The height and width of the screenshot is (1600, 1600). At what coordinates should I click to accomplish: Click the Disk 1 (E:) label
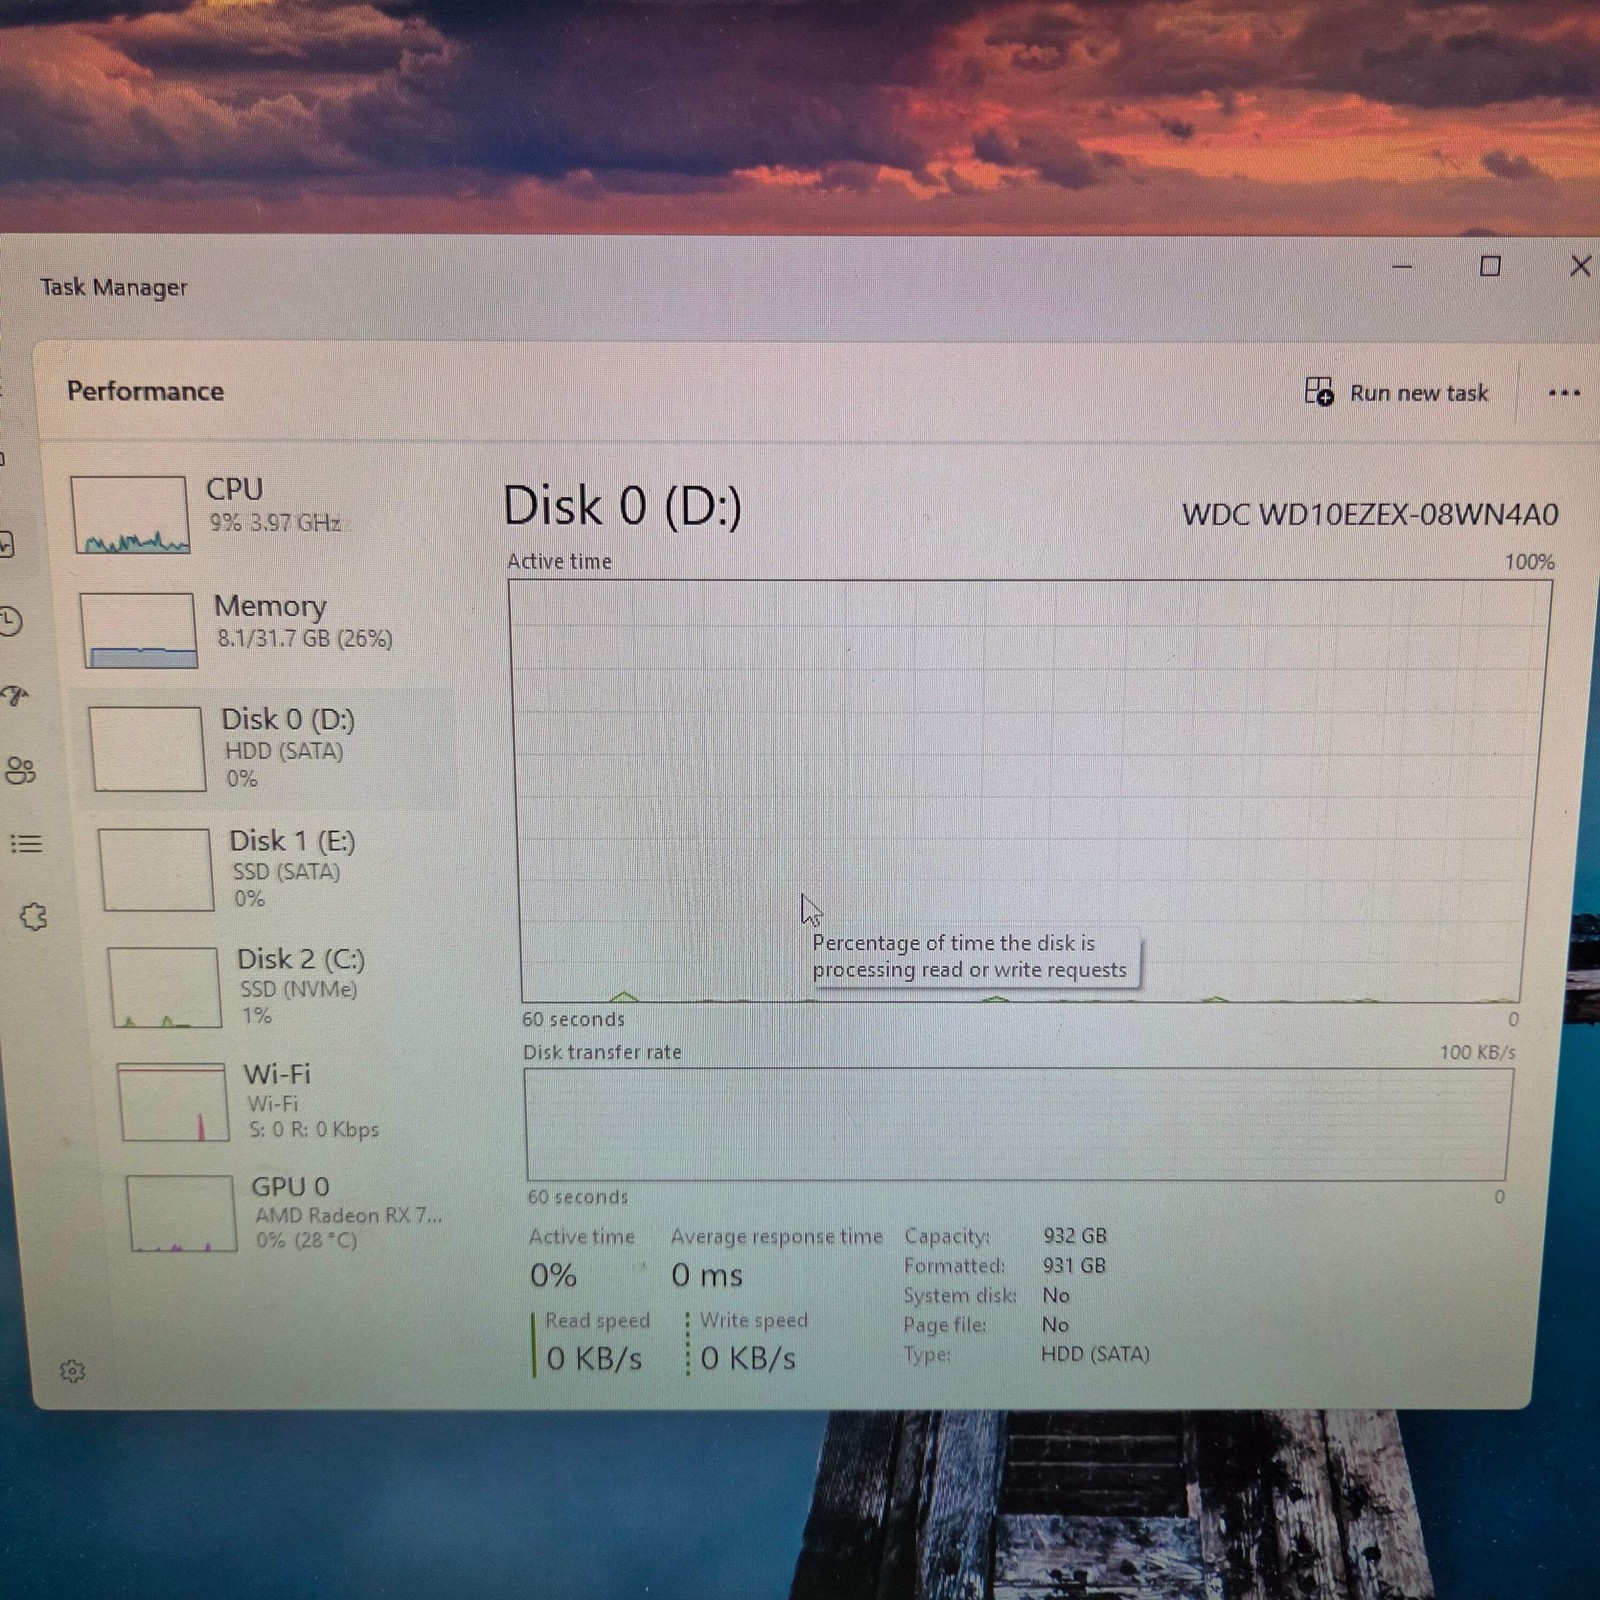coord(292,841)
